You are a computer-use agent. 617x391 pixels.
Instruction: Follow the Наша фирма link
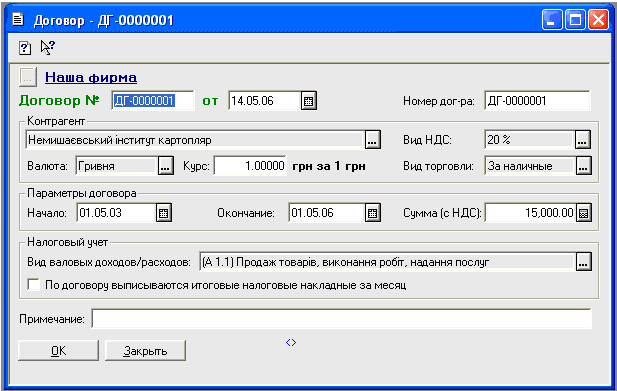click(91, 77)
